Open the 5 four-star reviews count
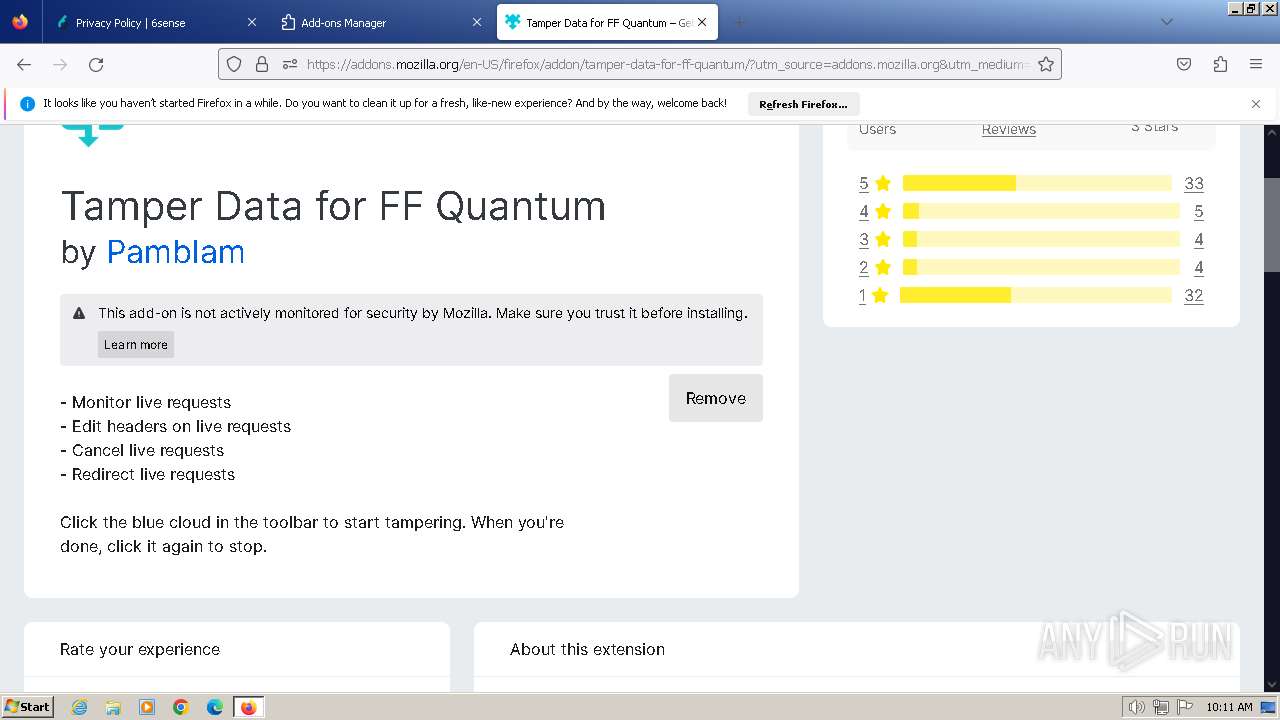The width and height of the screenshot is (1280, 720). (x=1199, y=211)
